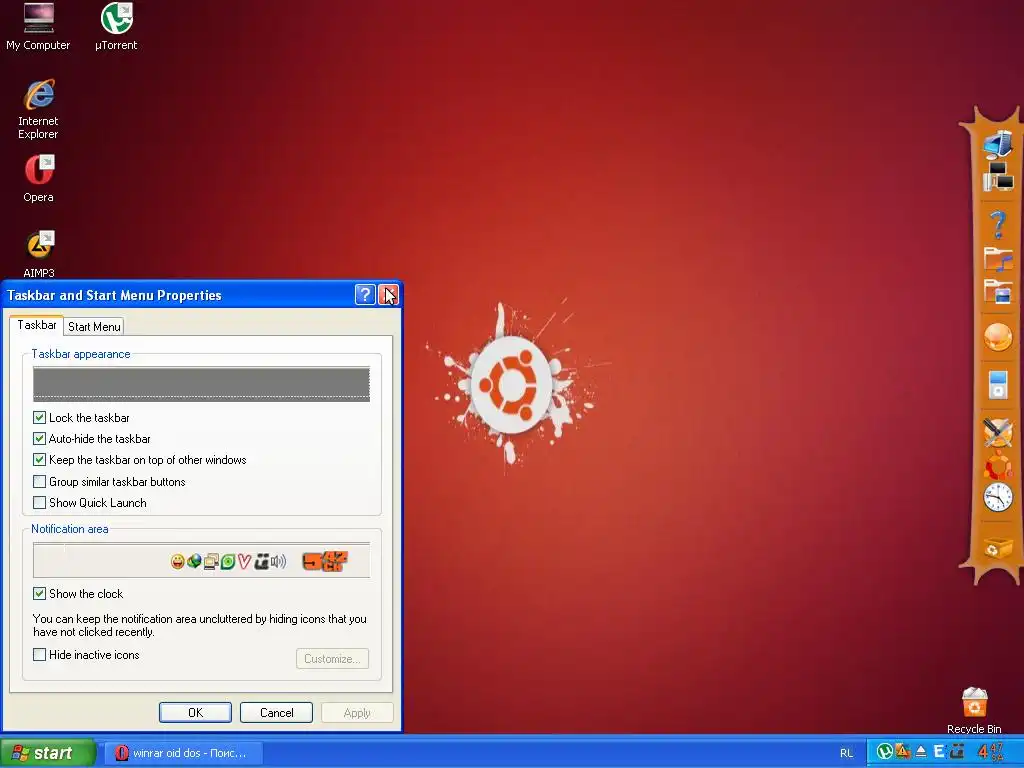Click OK in Taskbar properties dialog
The width and height of the screenshot is (1024, 768).
tap(195, 712)
